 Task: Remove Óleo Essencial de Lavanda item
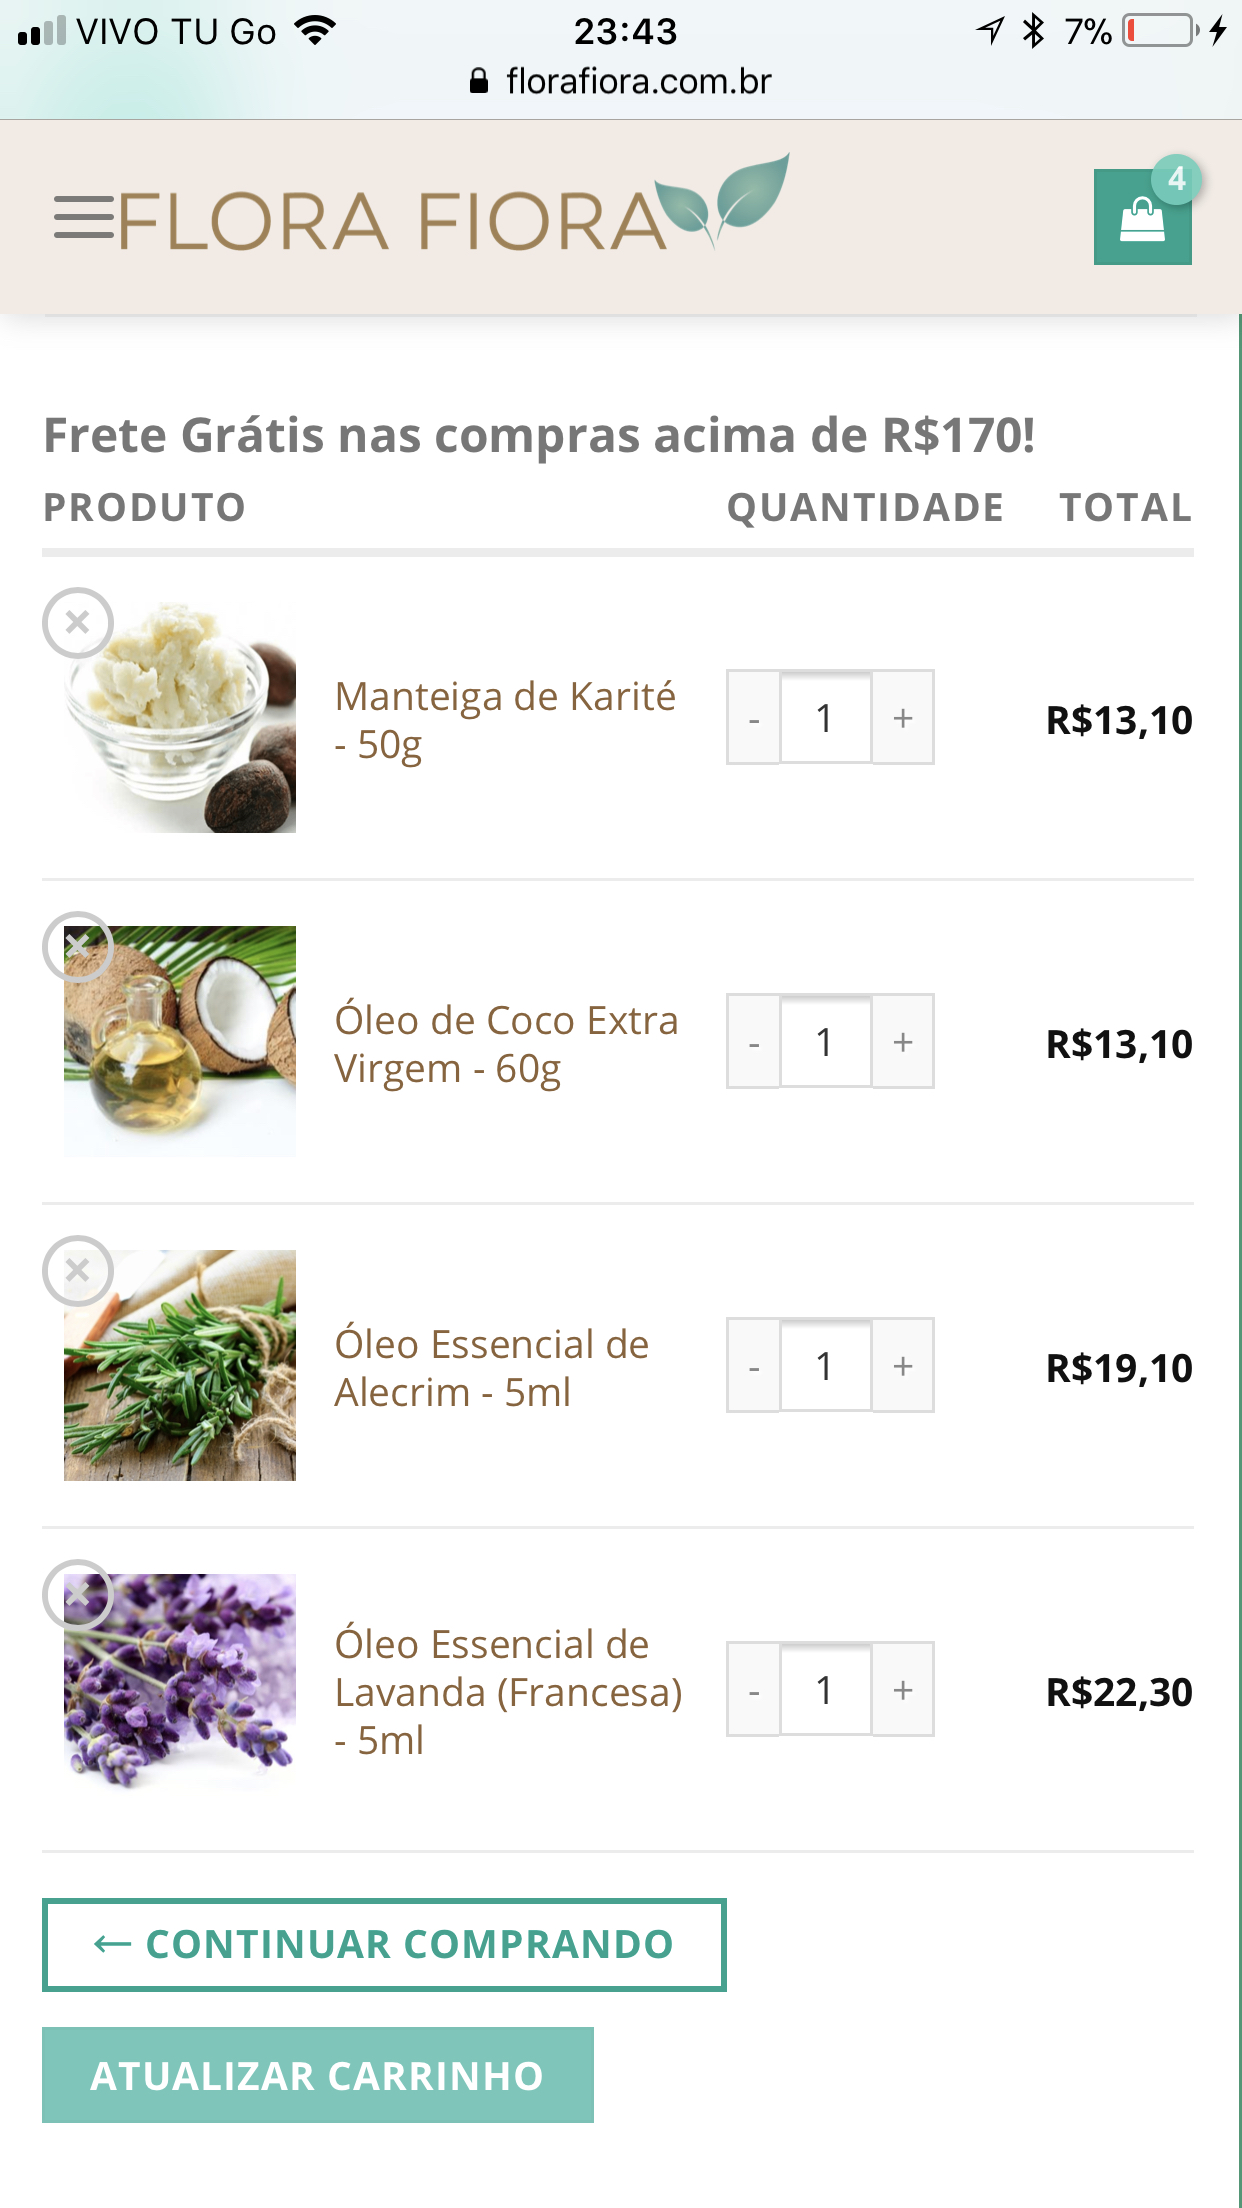pyautogui.click(x=78, y=1594)
